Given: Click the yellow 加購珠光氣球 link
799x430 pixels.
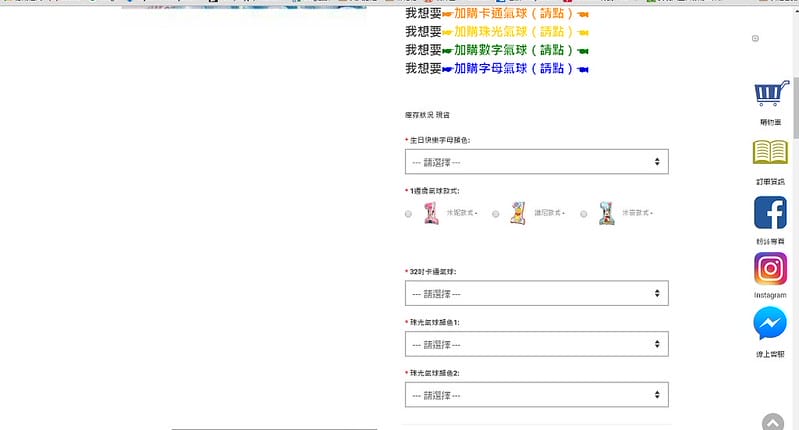Looking at the screenshot, I should 515,32.
